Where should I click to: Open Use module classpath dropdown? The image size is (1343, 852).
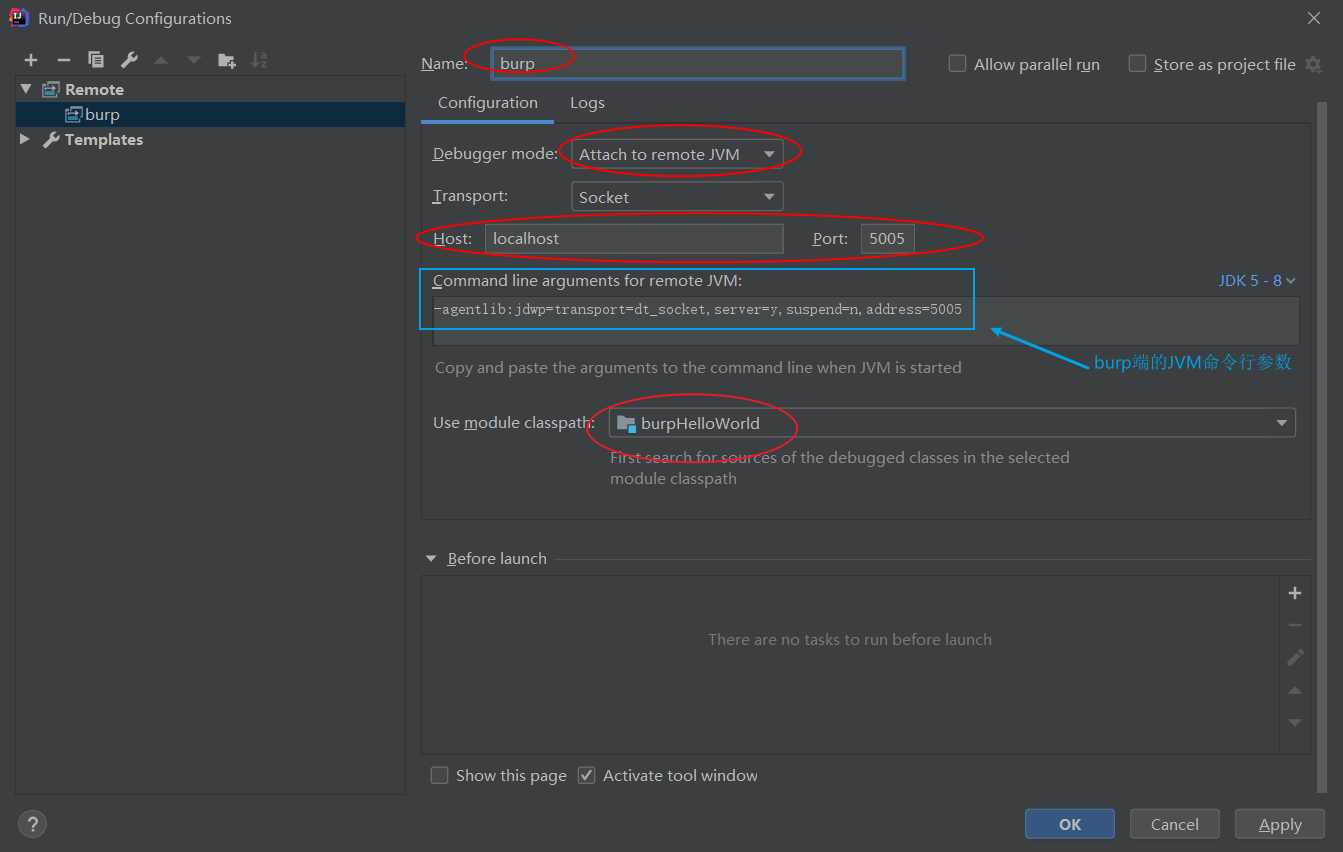click(952, 423)
